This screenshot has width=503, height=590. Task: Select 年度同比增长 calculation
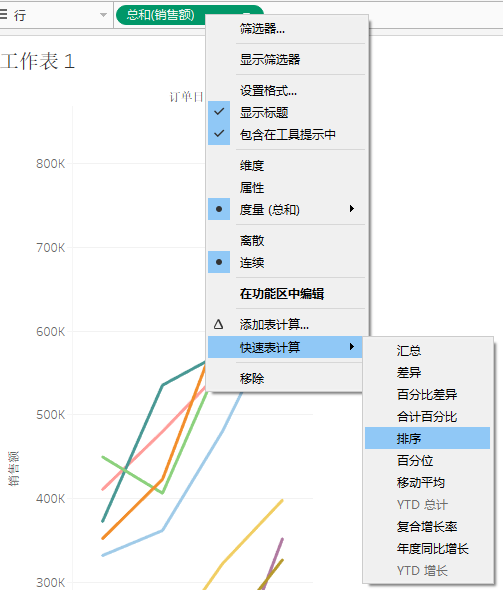tap(427, 548)
